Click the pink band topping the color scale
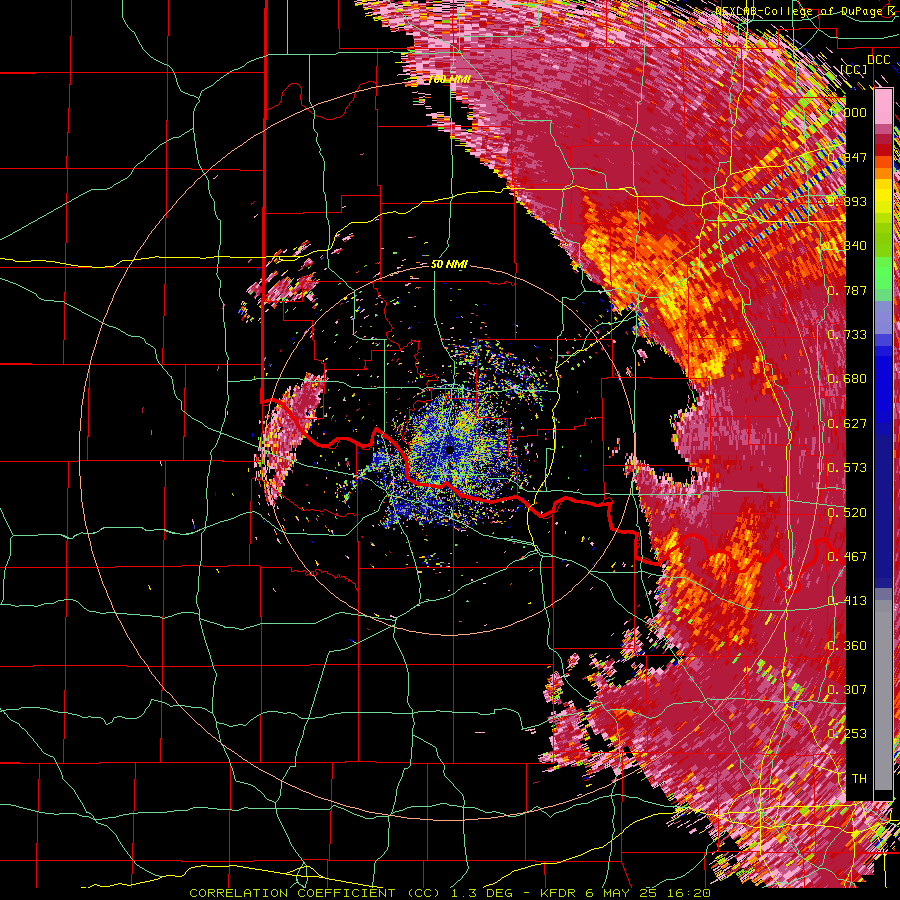Image resolution: width=900 pixels, height=900 pixels. click(883, 107)
